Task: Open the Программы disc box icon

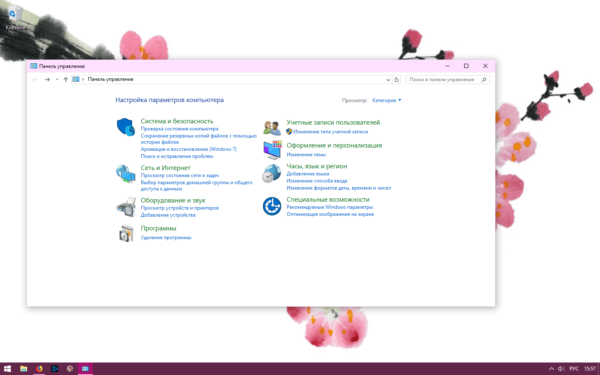Action: point(126,233)
